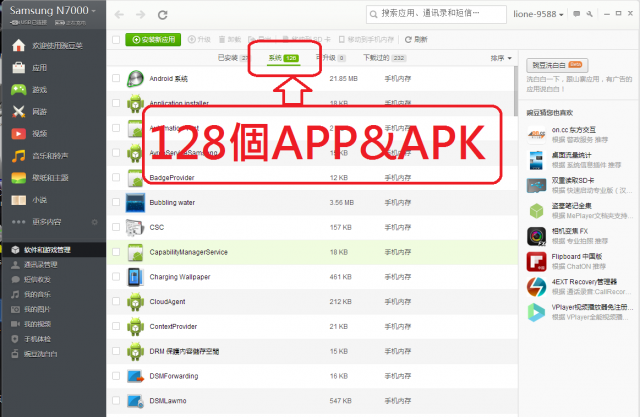Click the search box at top
640x417 pixels.
[x=436, y=14]
